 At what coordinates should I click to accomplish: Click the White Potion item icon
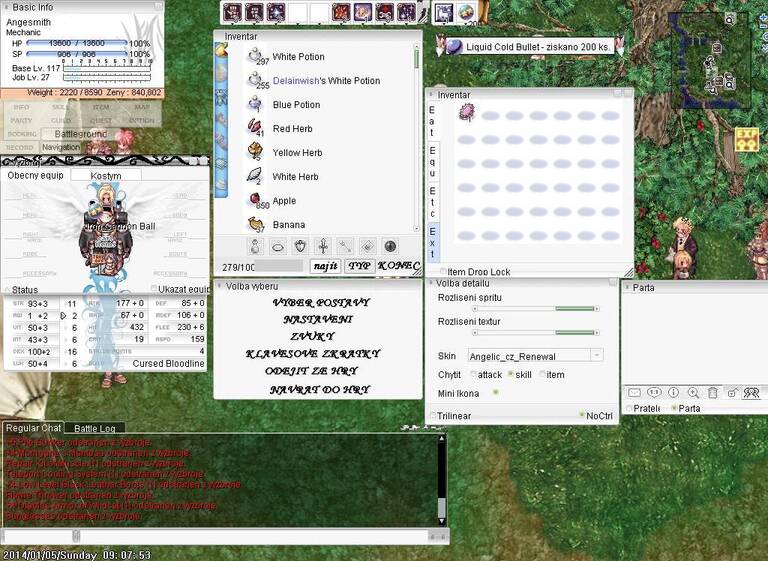(256, 56)
